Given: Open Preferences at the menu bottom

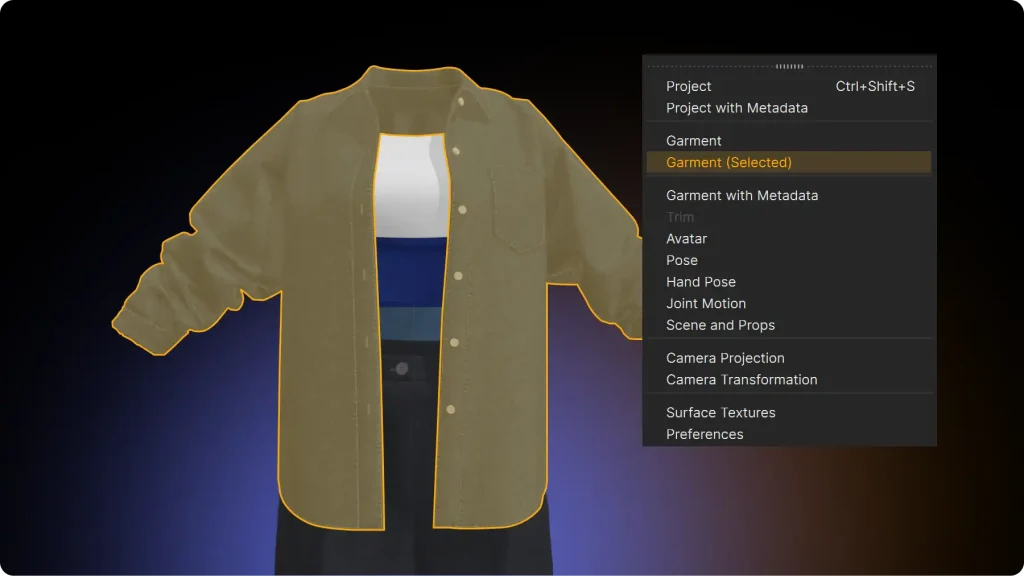Looking at the screenshot, I should coord(705,434).
